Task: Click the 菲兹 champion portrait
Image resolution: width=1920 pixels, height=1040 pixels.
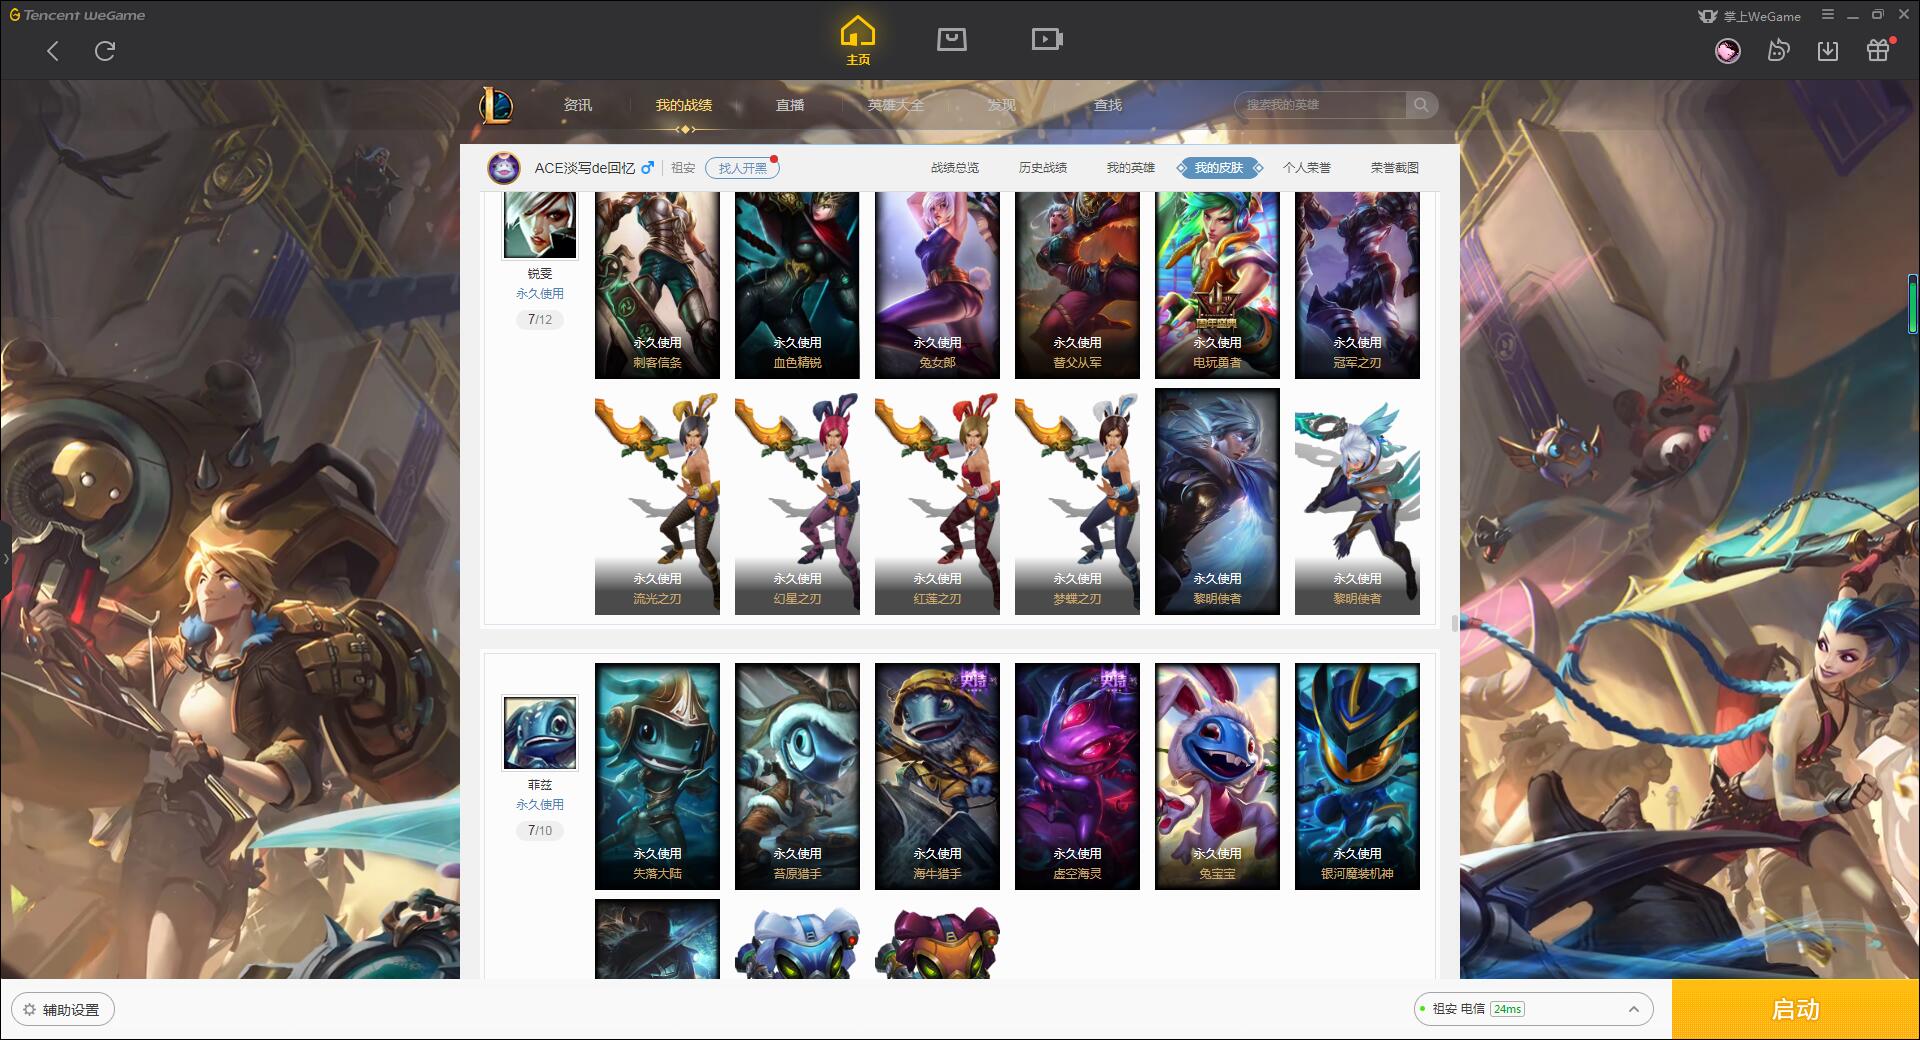Action: pos(539,733)
